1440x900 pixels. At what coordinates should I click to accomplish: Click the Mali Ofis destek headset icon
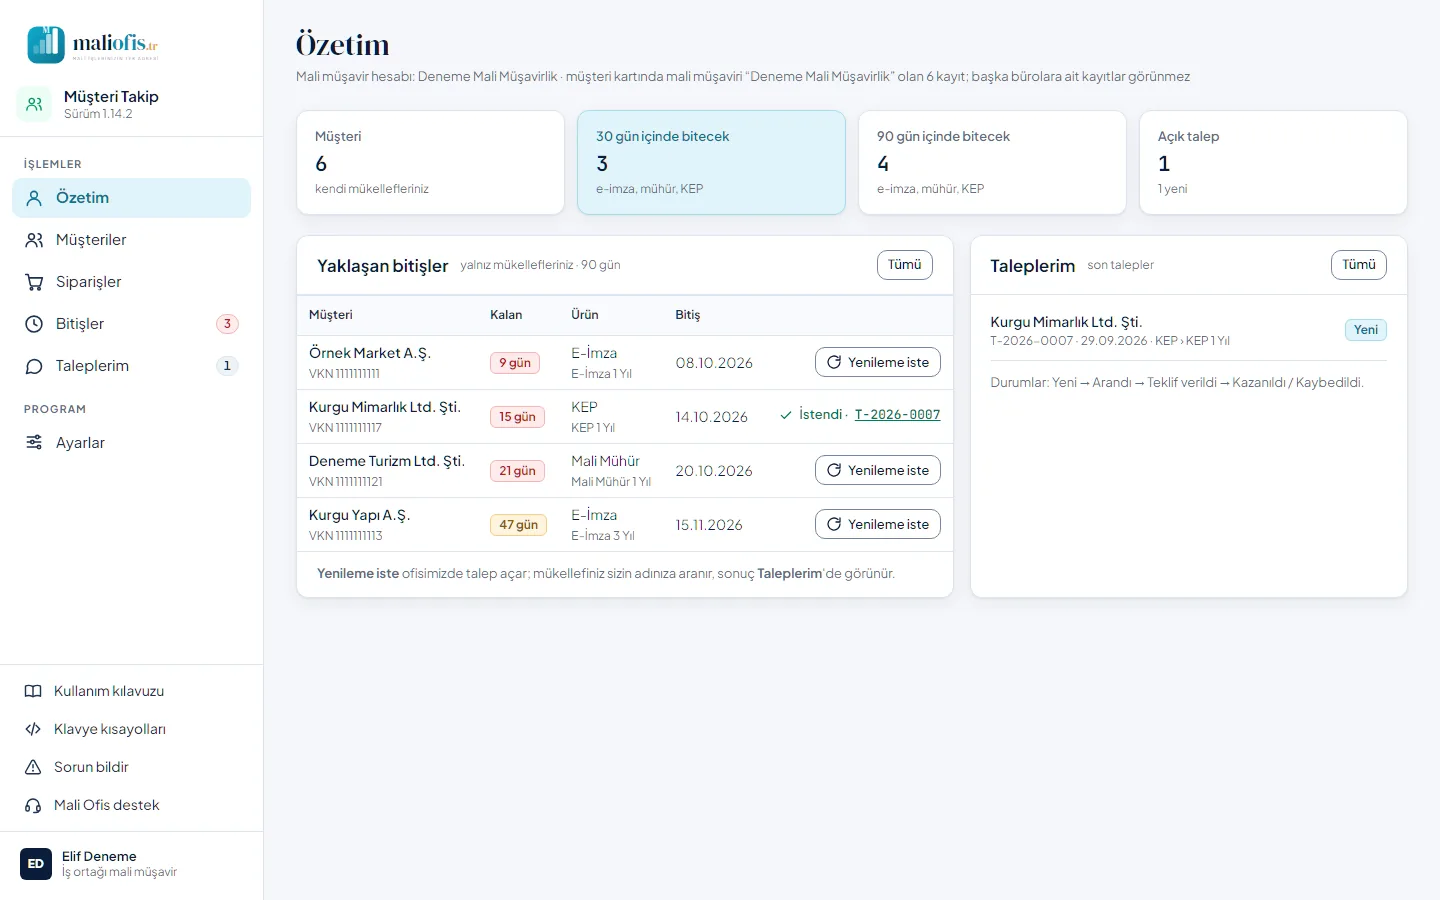33,805
